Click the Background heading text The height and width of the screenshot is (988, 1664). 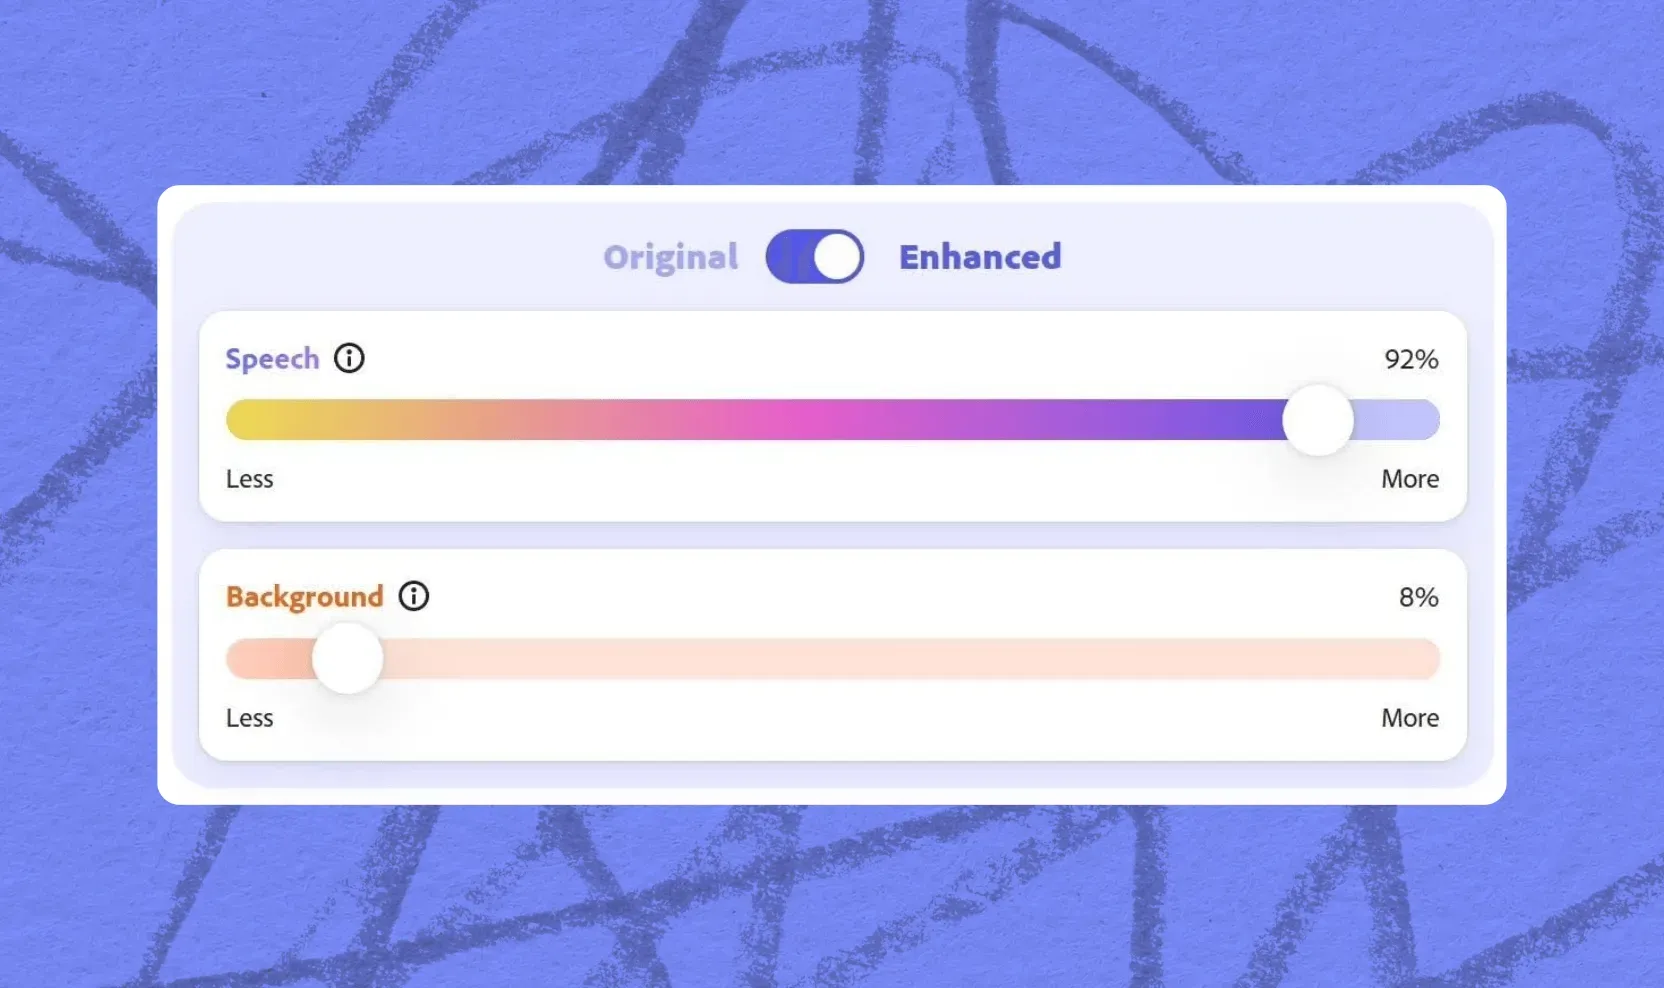[x=305, y=597]
